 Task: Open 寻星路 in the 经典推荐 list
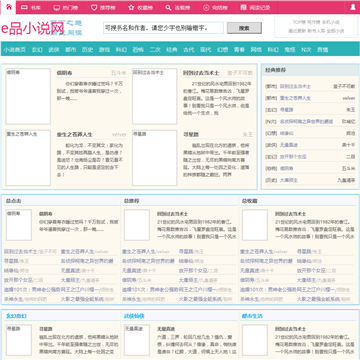tap(286, 110)
